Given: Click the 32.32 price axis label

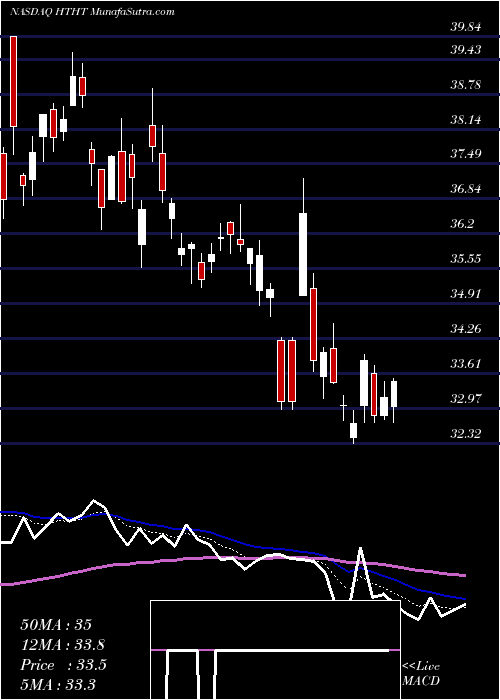Looking at the screenshot, I should click(466, 433).
